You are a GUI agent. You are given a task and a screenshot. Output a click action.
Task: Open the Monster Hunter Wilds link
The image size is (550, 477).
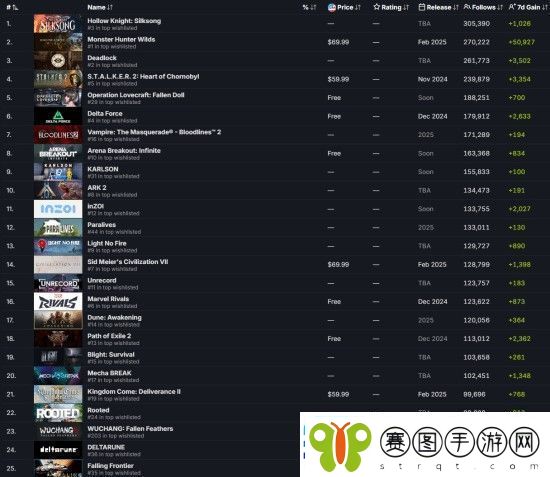coord(121,39)
